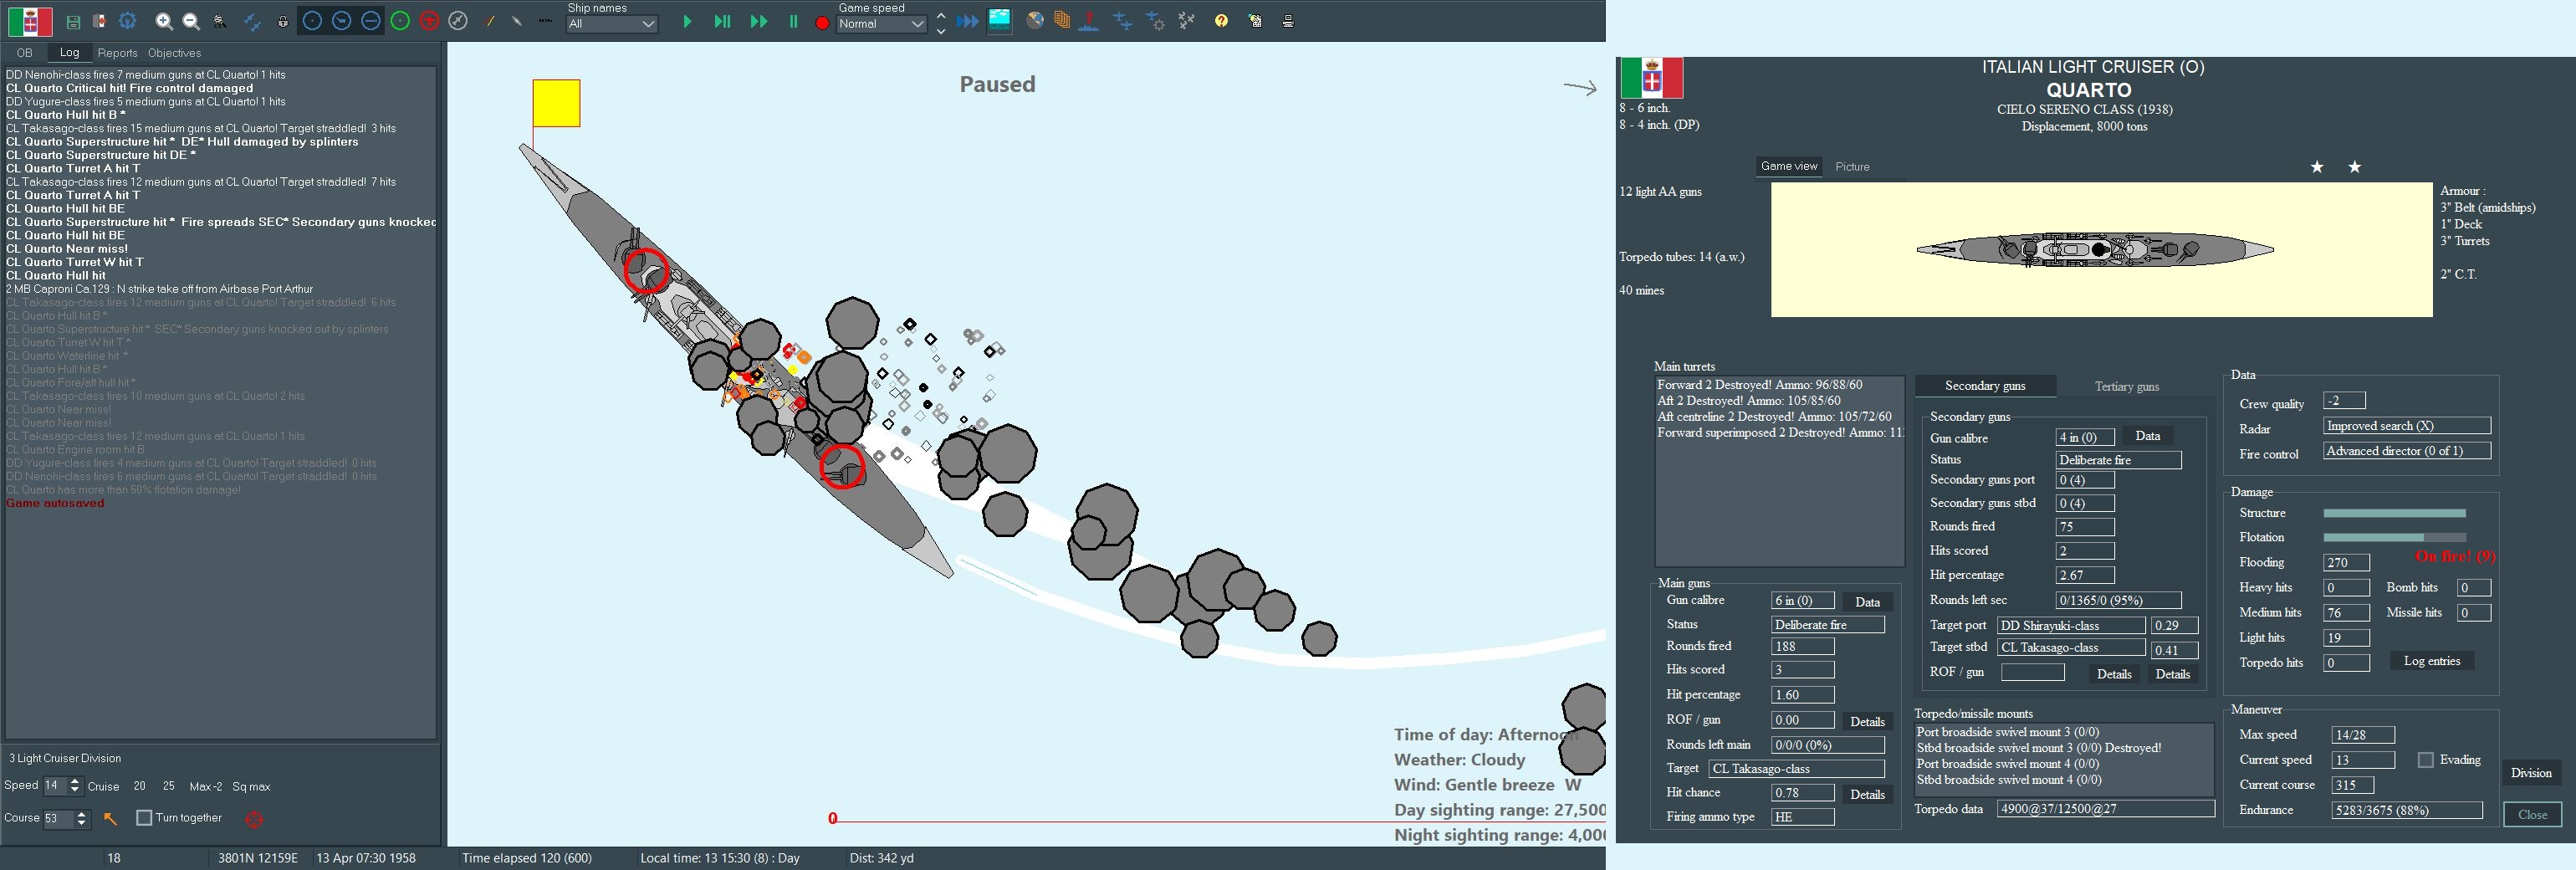2576x870 pixels.
Task: Click the Course spinner arrows
Action: [x=82, y=818]
